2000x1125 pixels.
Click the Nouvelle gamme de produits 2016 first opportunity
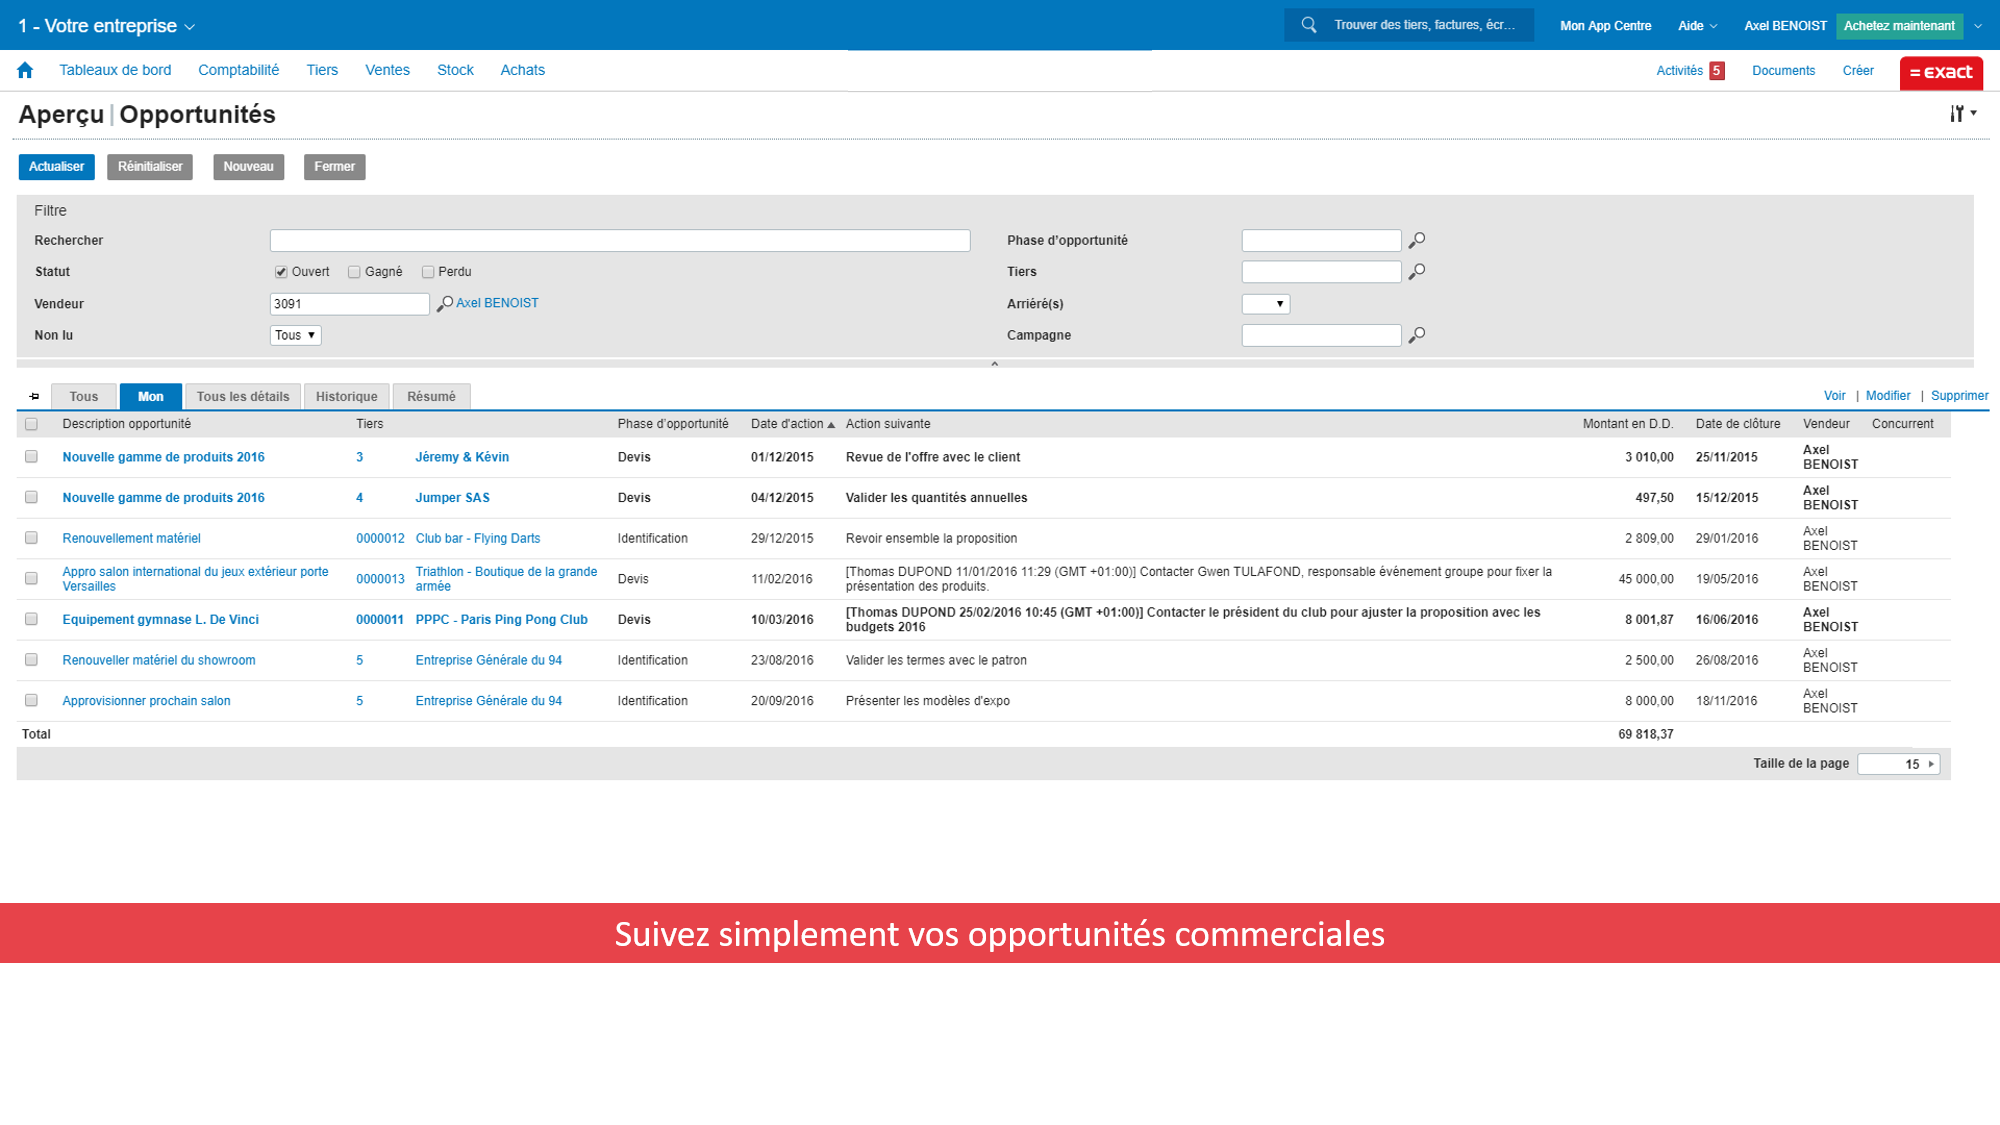(x=162, y=456)
